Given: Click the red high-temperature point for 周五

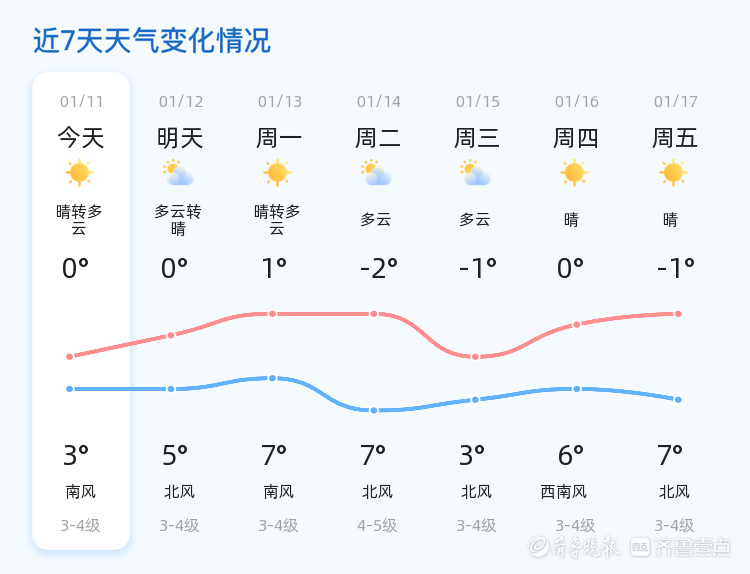Looking at the screenshot, I should click(x=678, y=314).
